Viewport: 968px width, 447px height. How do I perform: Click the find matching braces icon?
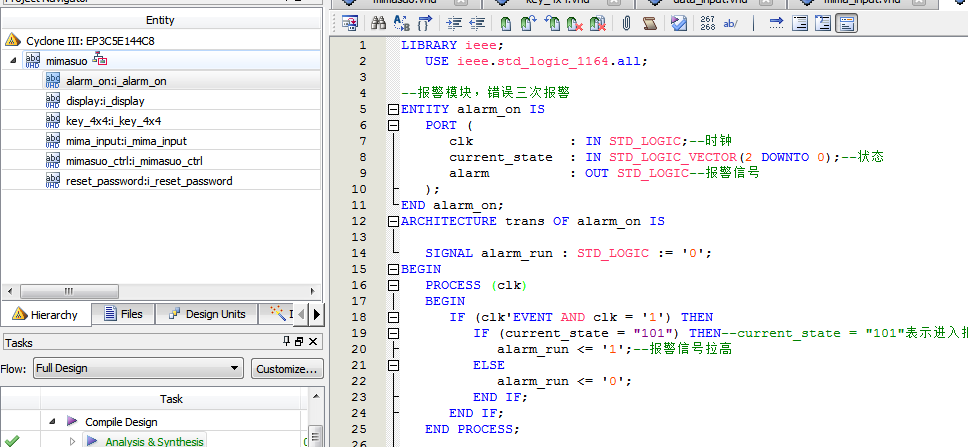point(425,23)
